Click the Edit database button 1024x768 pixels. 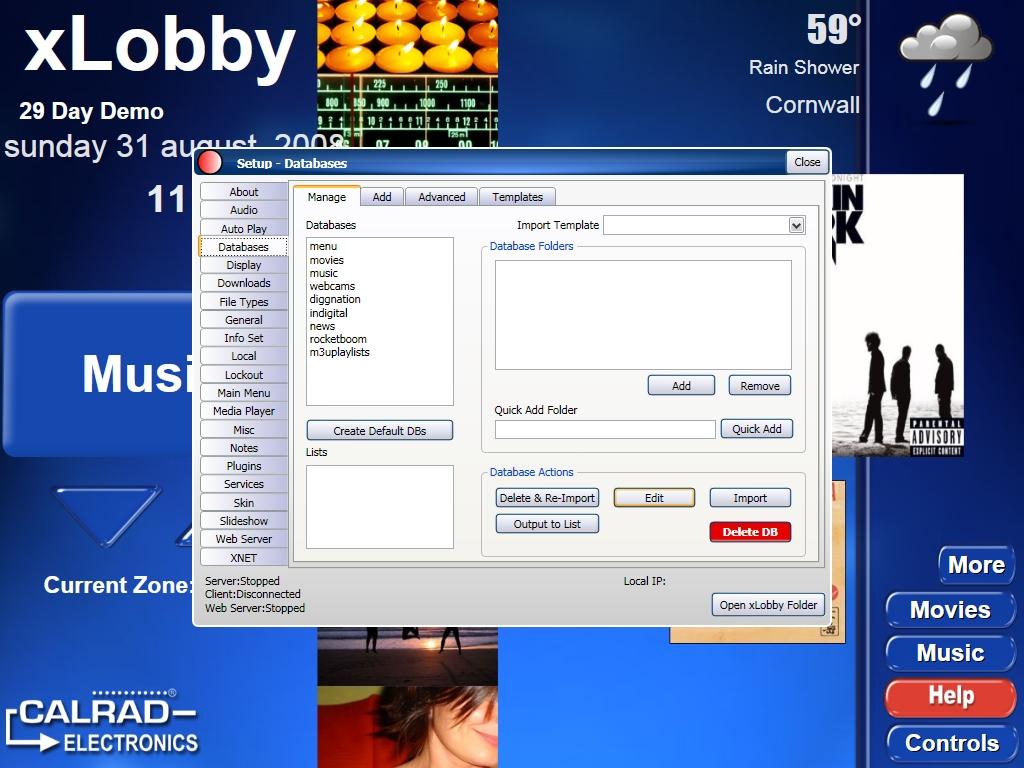coord(654,498)
